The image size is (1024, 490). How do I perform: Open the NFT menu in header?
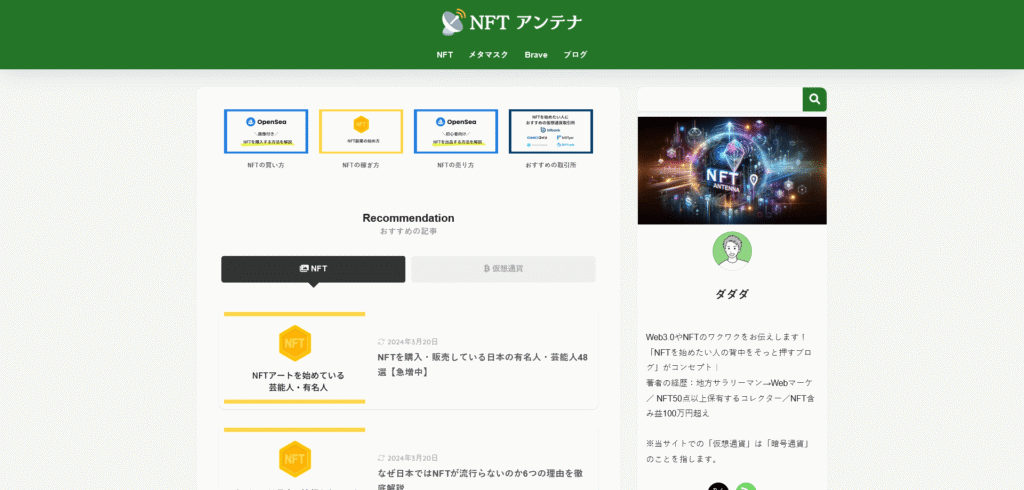pyautogui.click(x=445, y=55)
